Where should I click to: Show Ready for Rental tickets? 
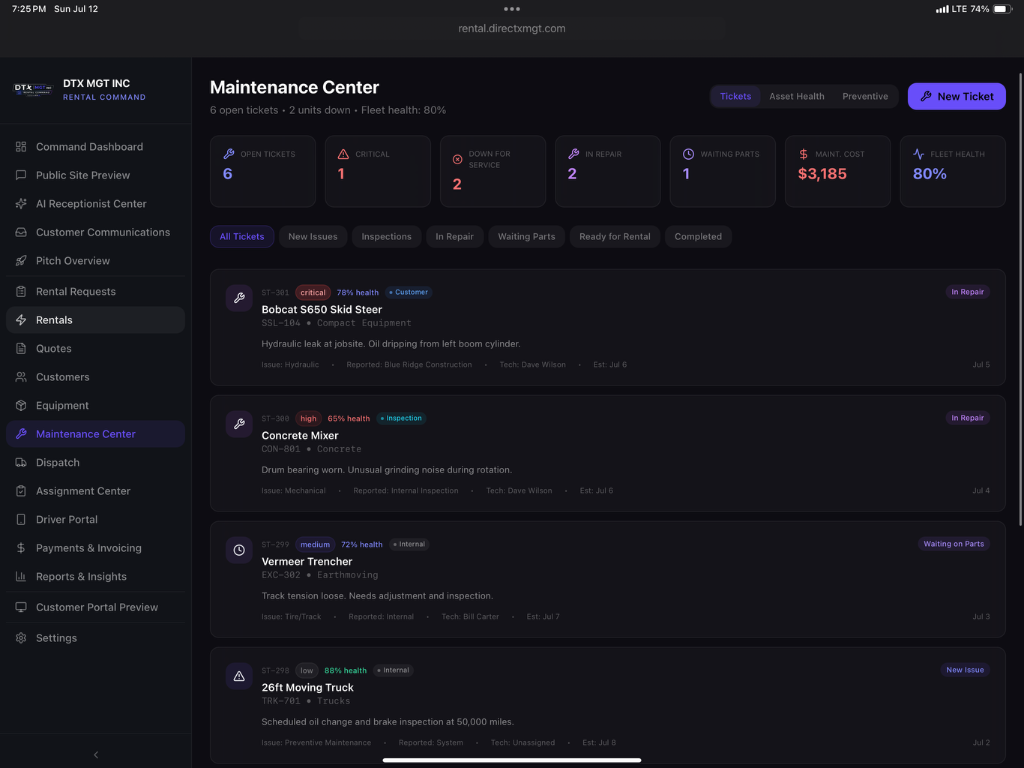click(x=615, y=236)
